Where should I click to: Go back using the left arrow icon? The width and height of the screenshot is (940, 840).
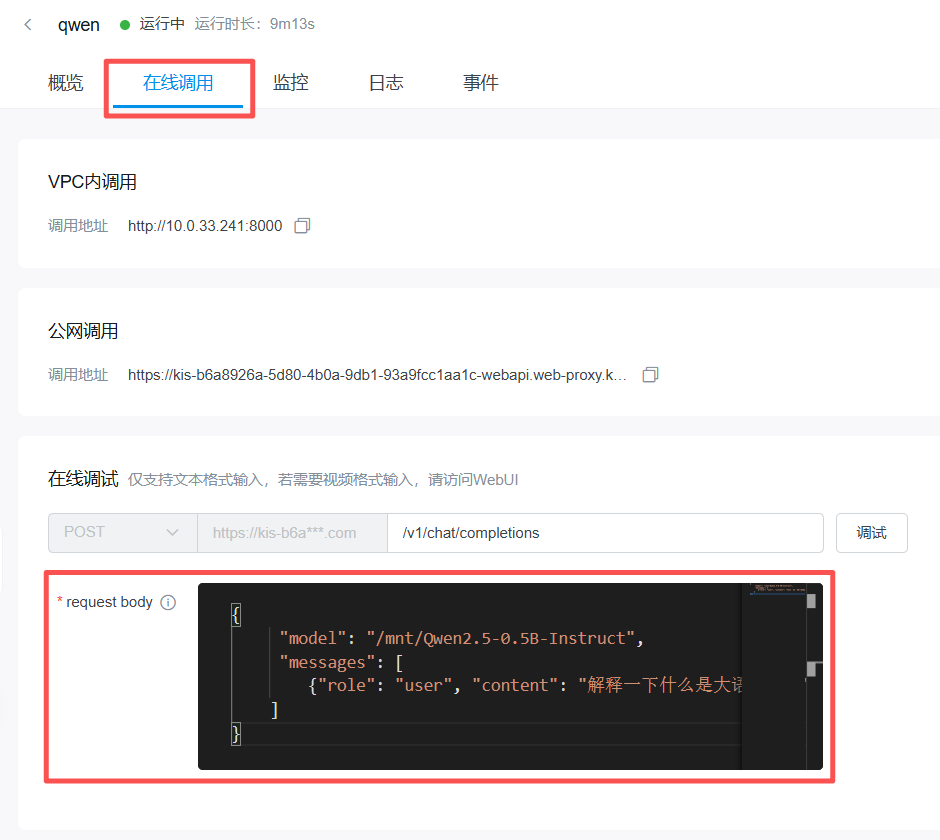[x=28, y=25]
